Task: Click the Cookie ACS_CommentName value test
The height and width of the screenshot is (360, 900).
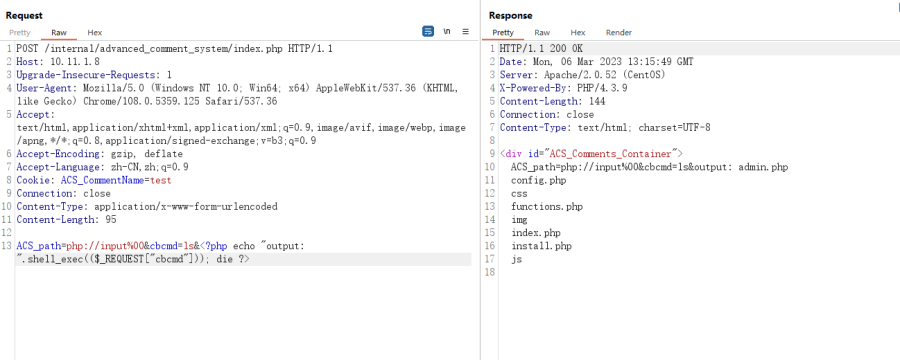Action: (160, 180)
